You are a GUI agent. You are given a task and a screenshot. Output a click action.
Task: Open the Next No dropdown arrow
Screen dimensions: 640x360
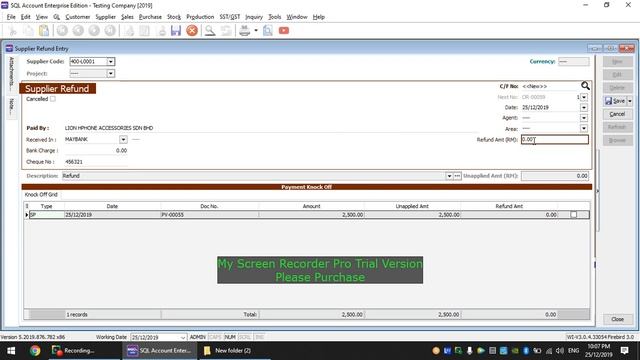coord(584,97)
